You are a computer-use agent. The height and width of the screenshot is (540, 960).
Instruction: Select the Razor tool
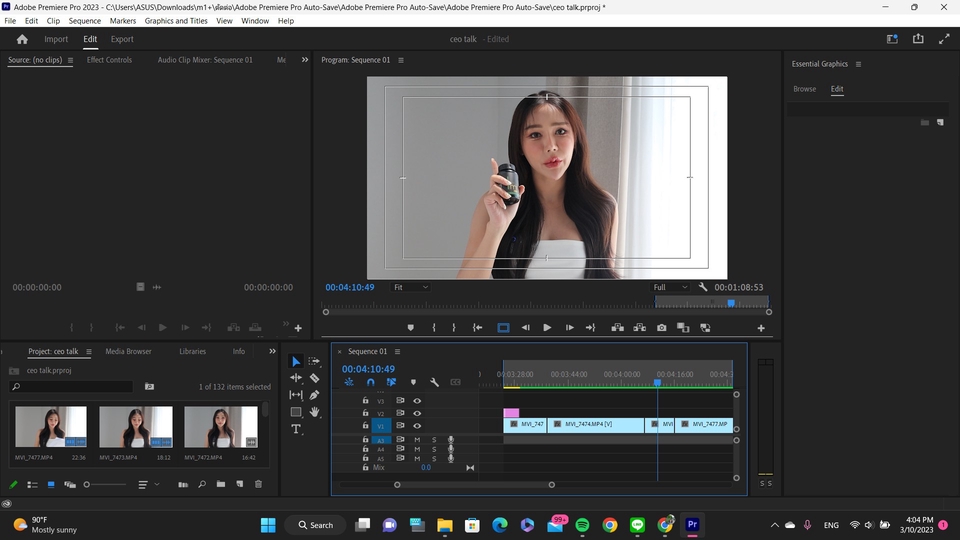314,378
